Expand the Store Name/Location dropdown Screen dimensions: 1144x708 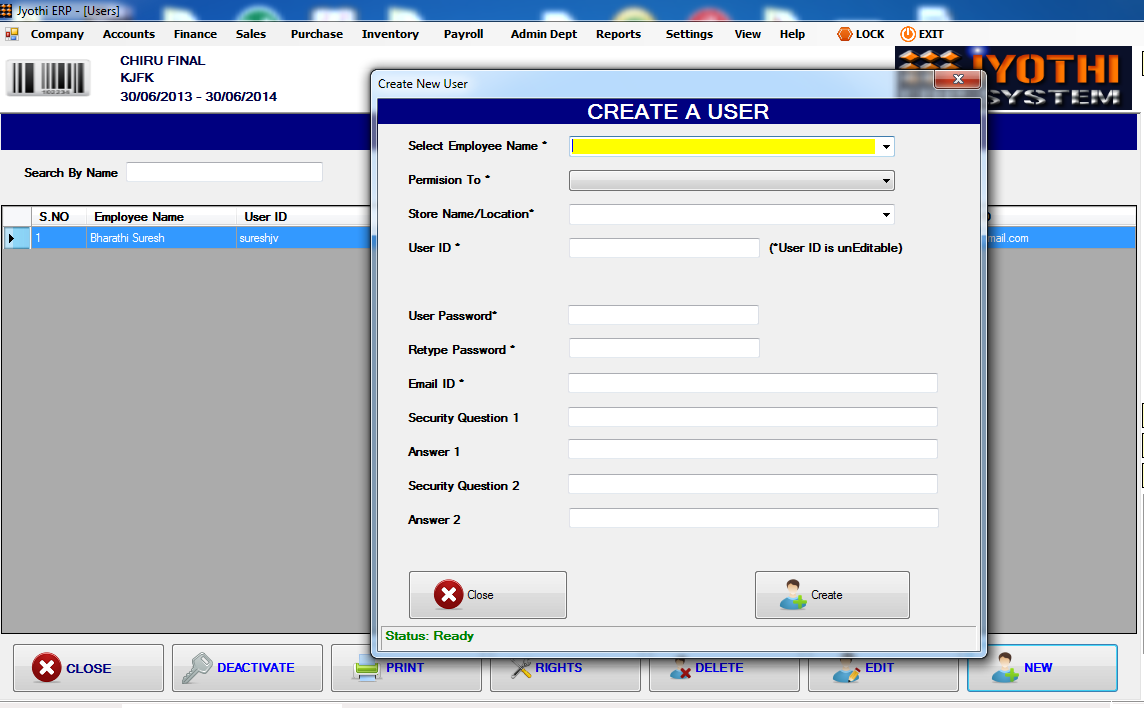click(886, 213)
